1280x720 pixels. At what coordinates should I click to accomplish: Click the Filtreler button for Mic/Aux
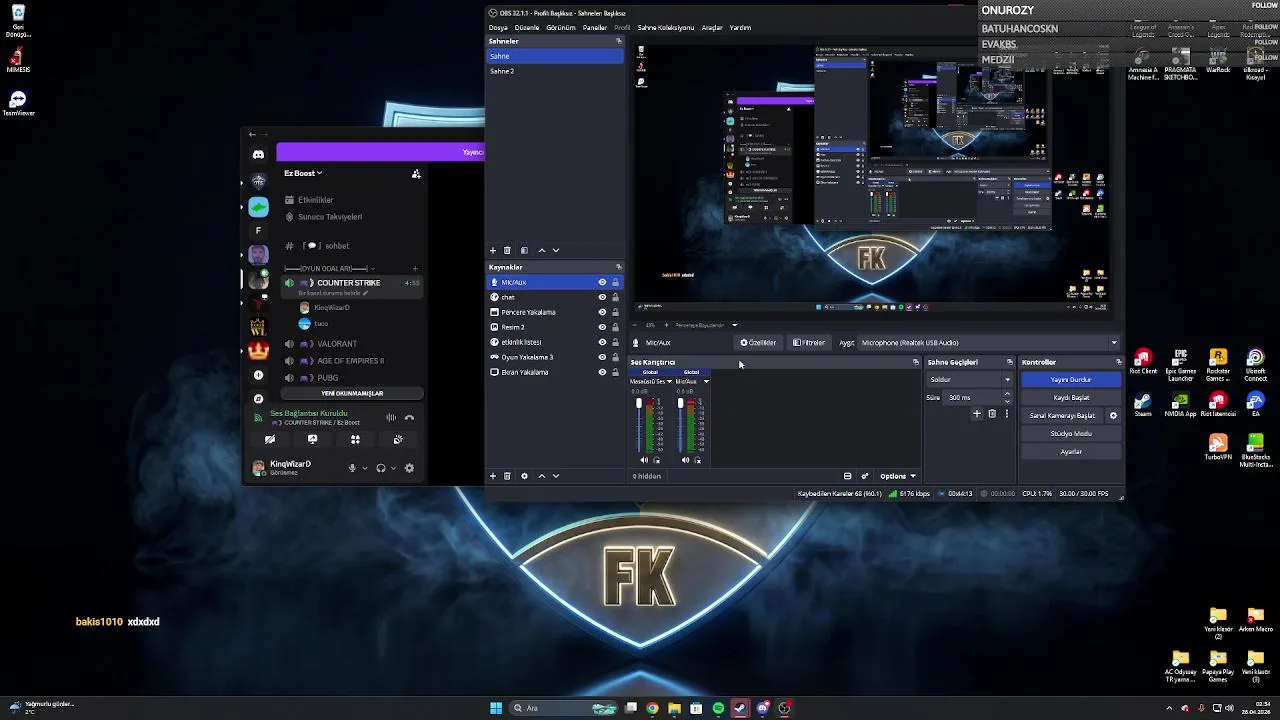809,342
